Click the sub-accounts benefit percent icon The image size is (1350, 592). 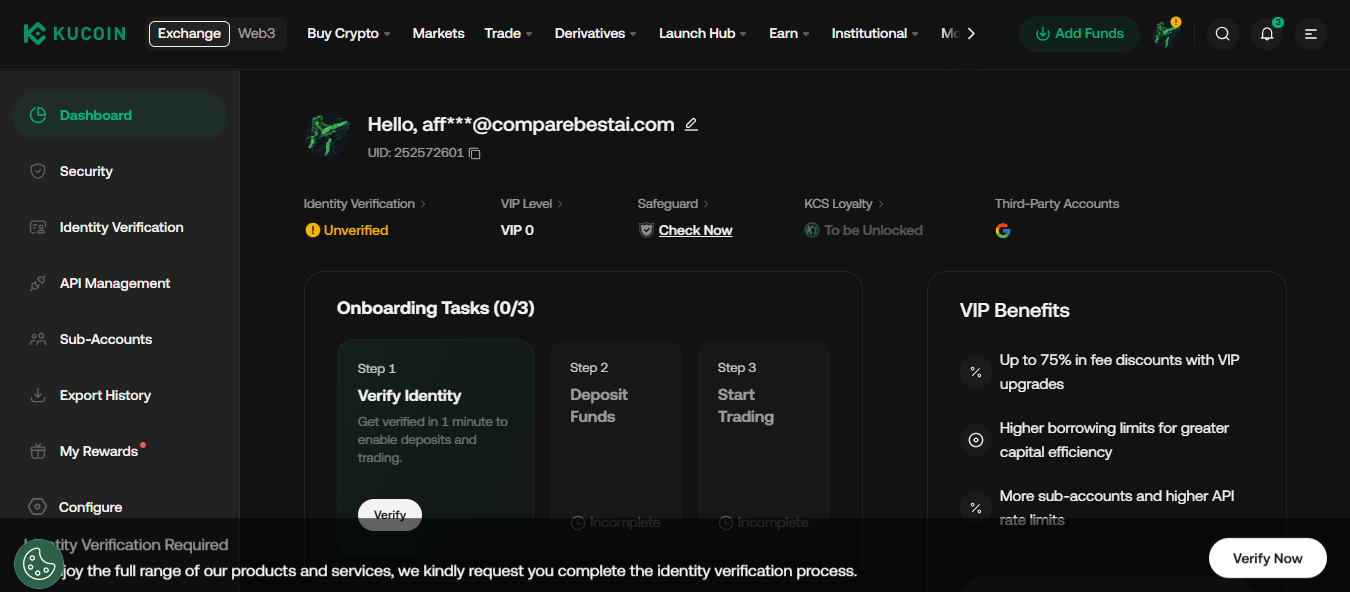coord(976,508)
